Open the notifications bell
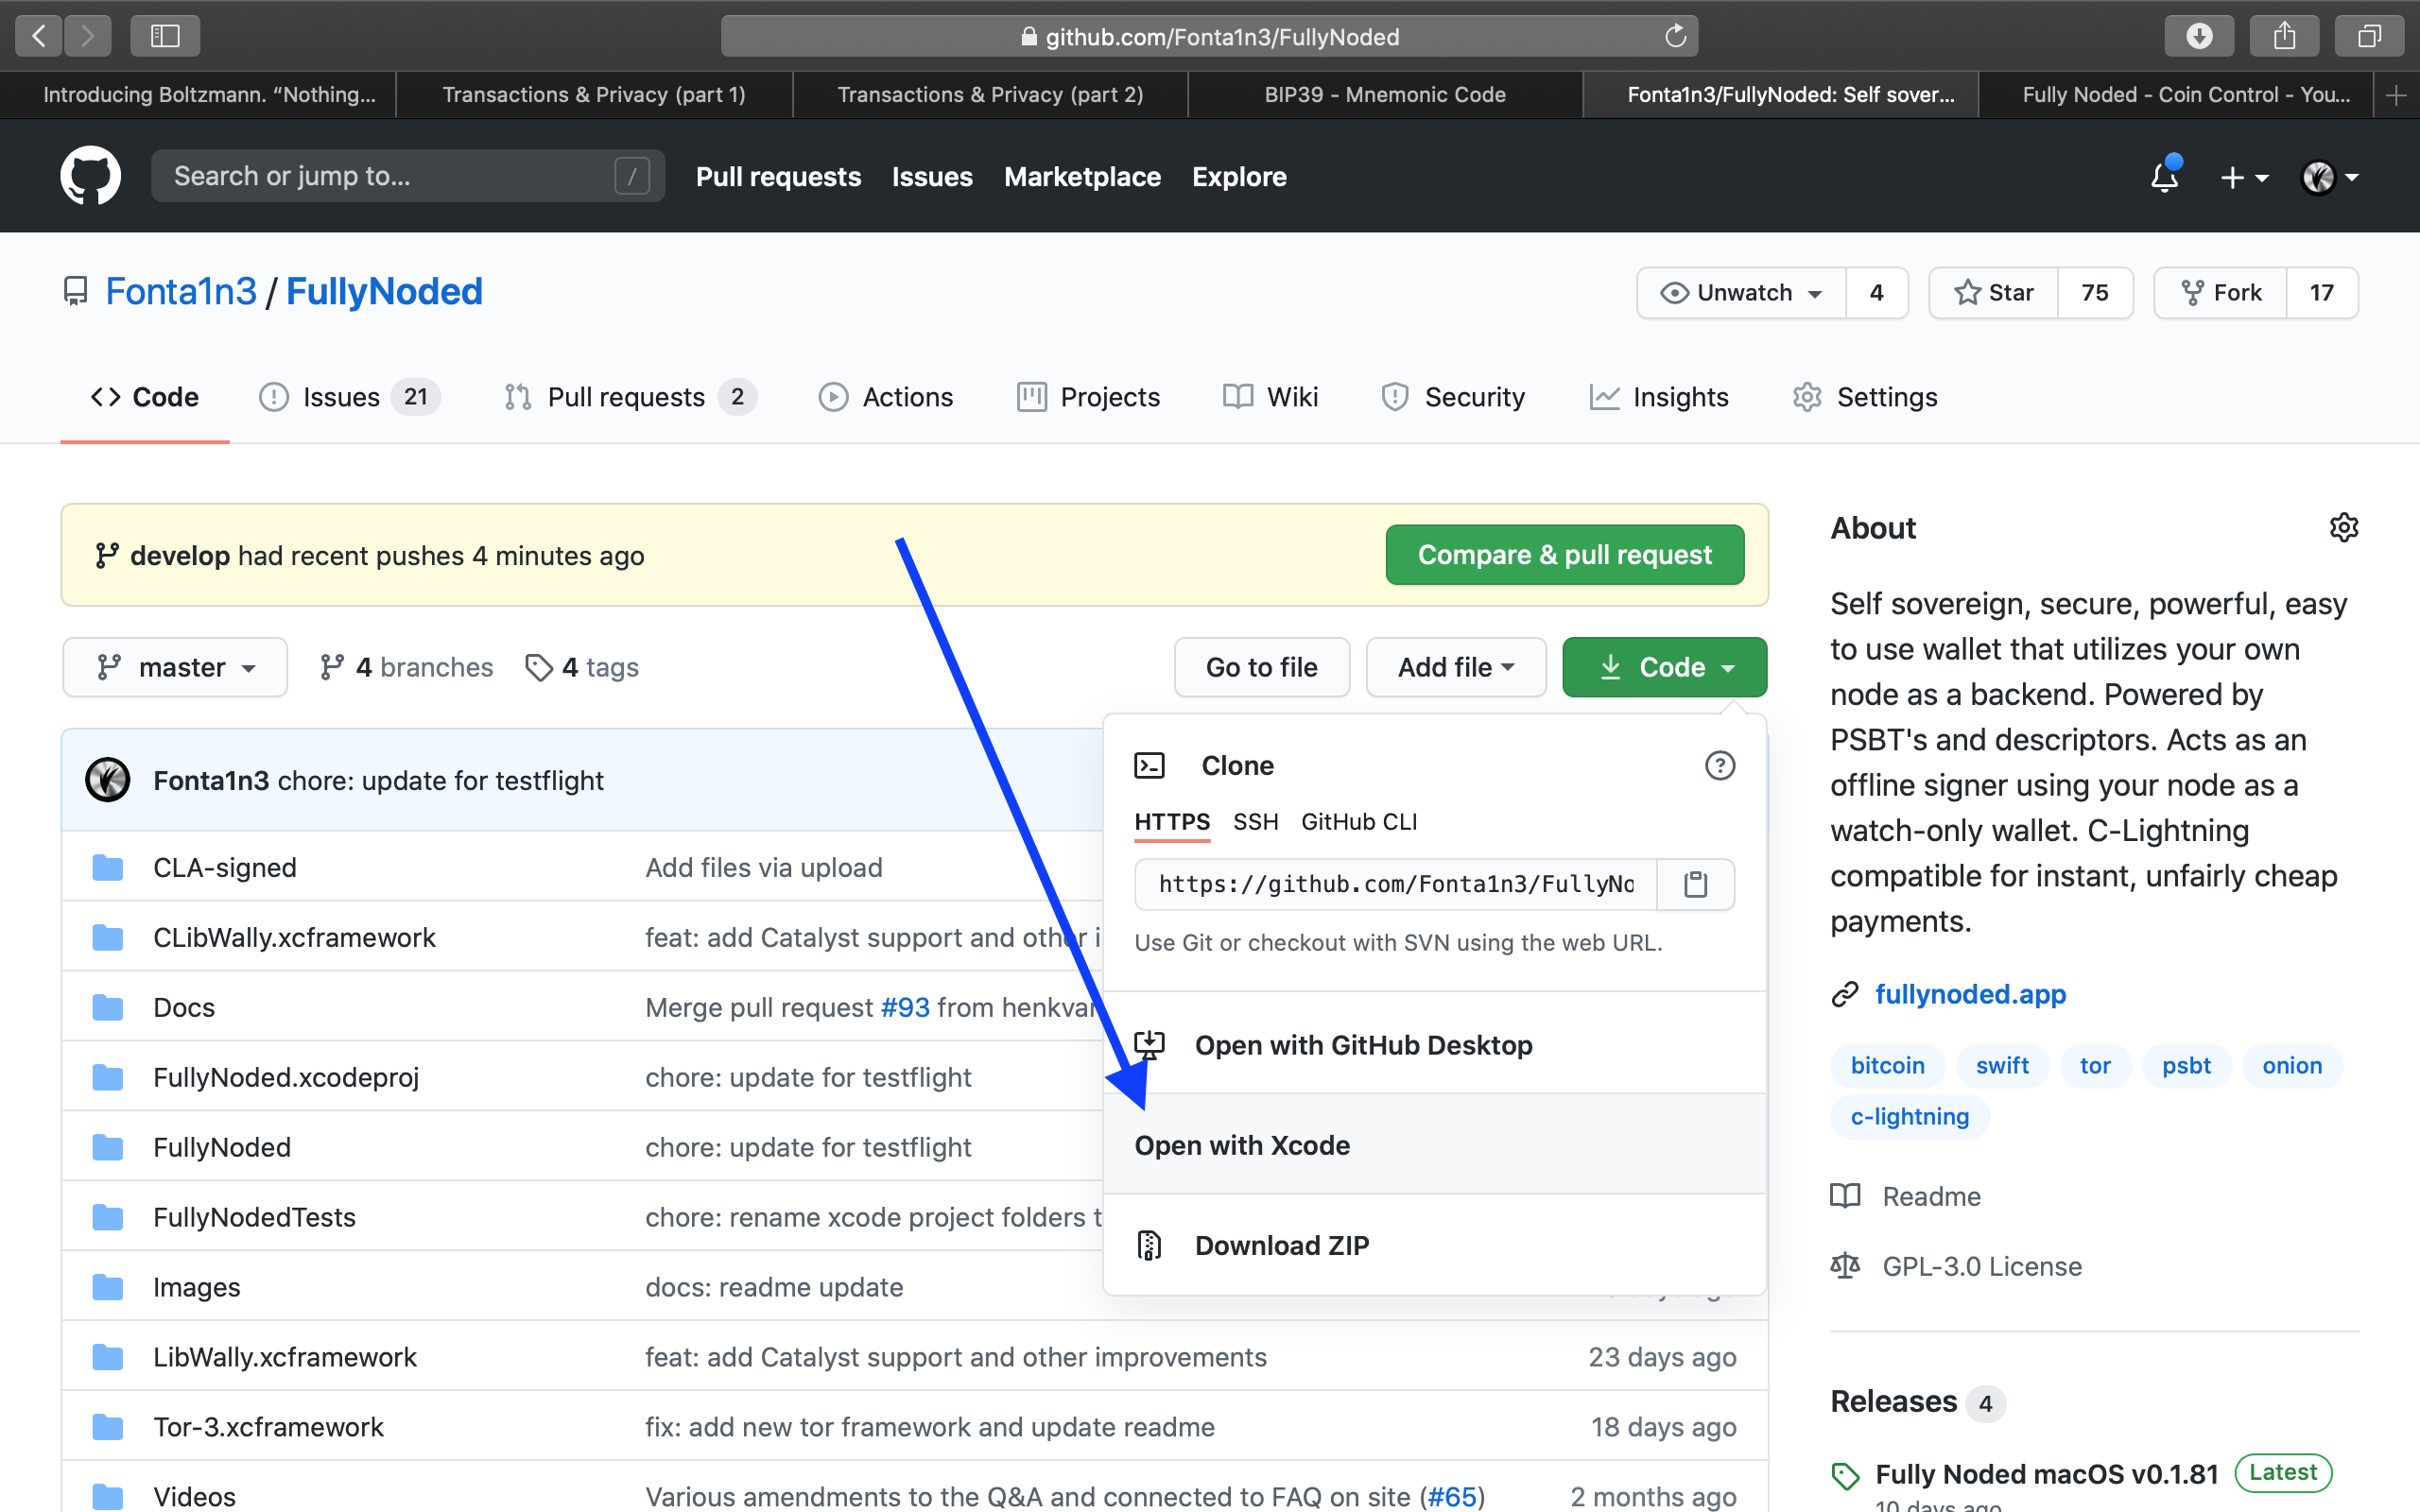The width and height of the screenshot is (2420, 1512). [2165, 177]
